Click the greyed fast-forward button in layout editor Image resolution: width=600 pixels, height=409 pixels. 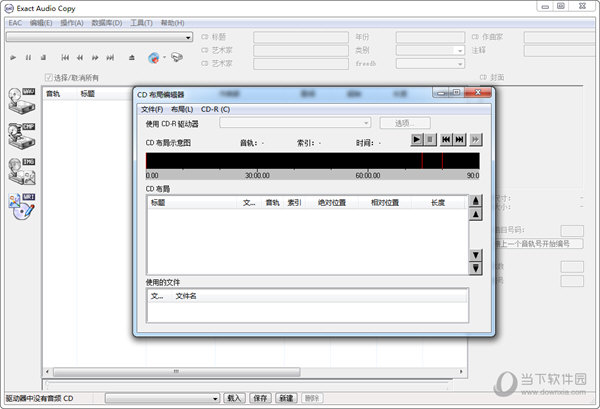(475, 139)
